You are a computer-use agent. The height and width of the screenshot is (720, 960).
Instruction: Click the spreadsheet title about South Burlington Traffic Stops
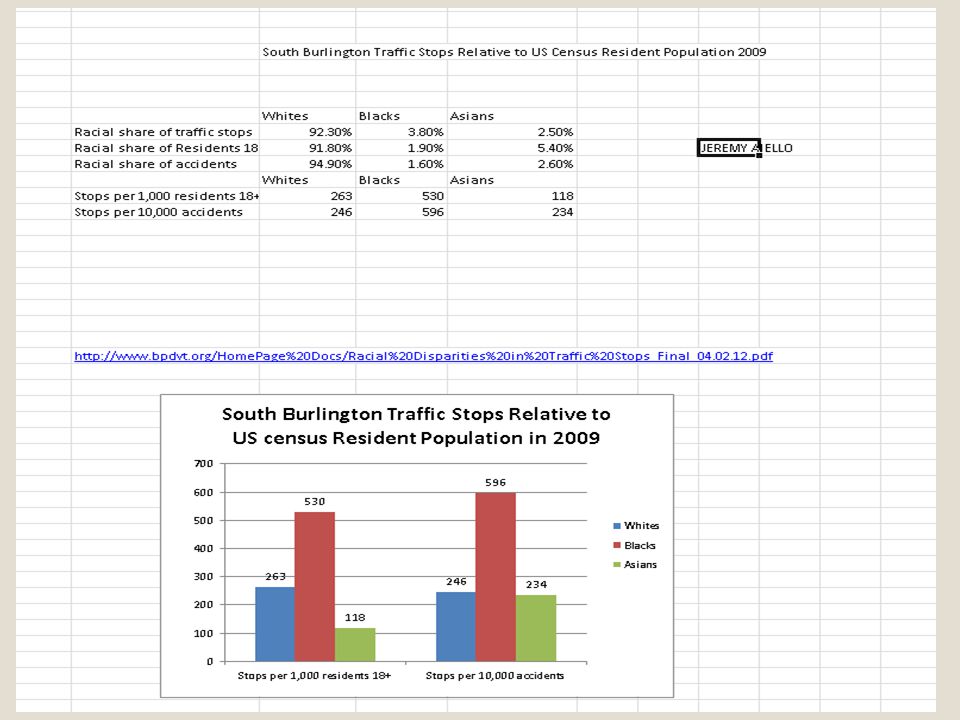(514, 52)
